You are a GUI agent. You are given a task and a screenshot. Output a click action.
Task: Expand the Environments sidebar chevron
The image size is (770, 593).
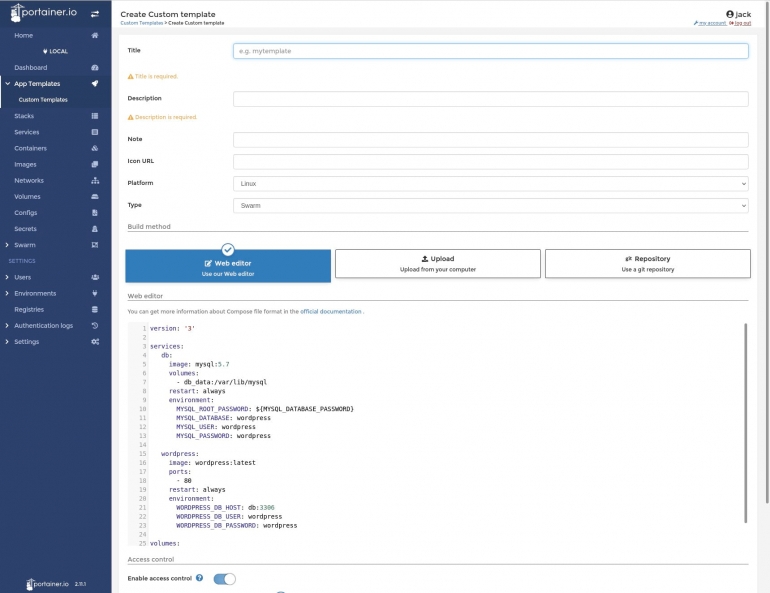click(7, 294)
